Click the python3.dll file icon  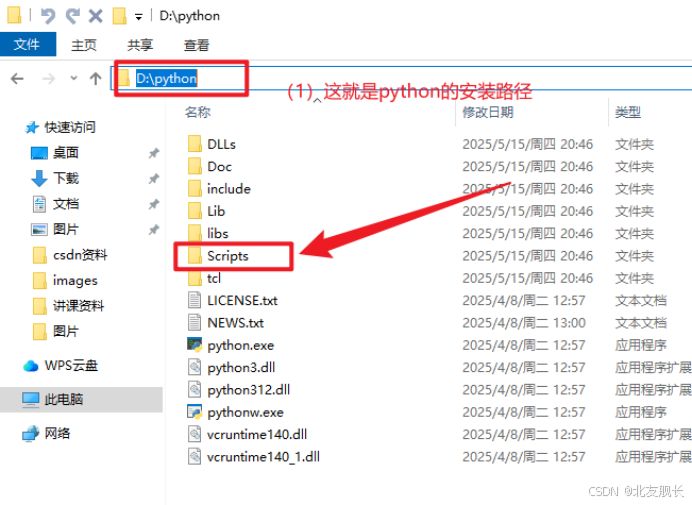pyautogui.click(x=195, y=367)
